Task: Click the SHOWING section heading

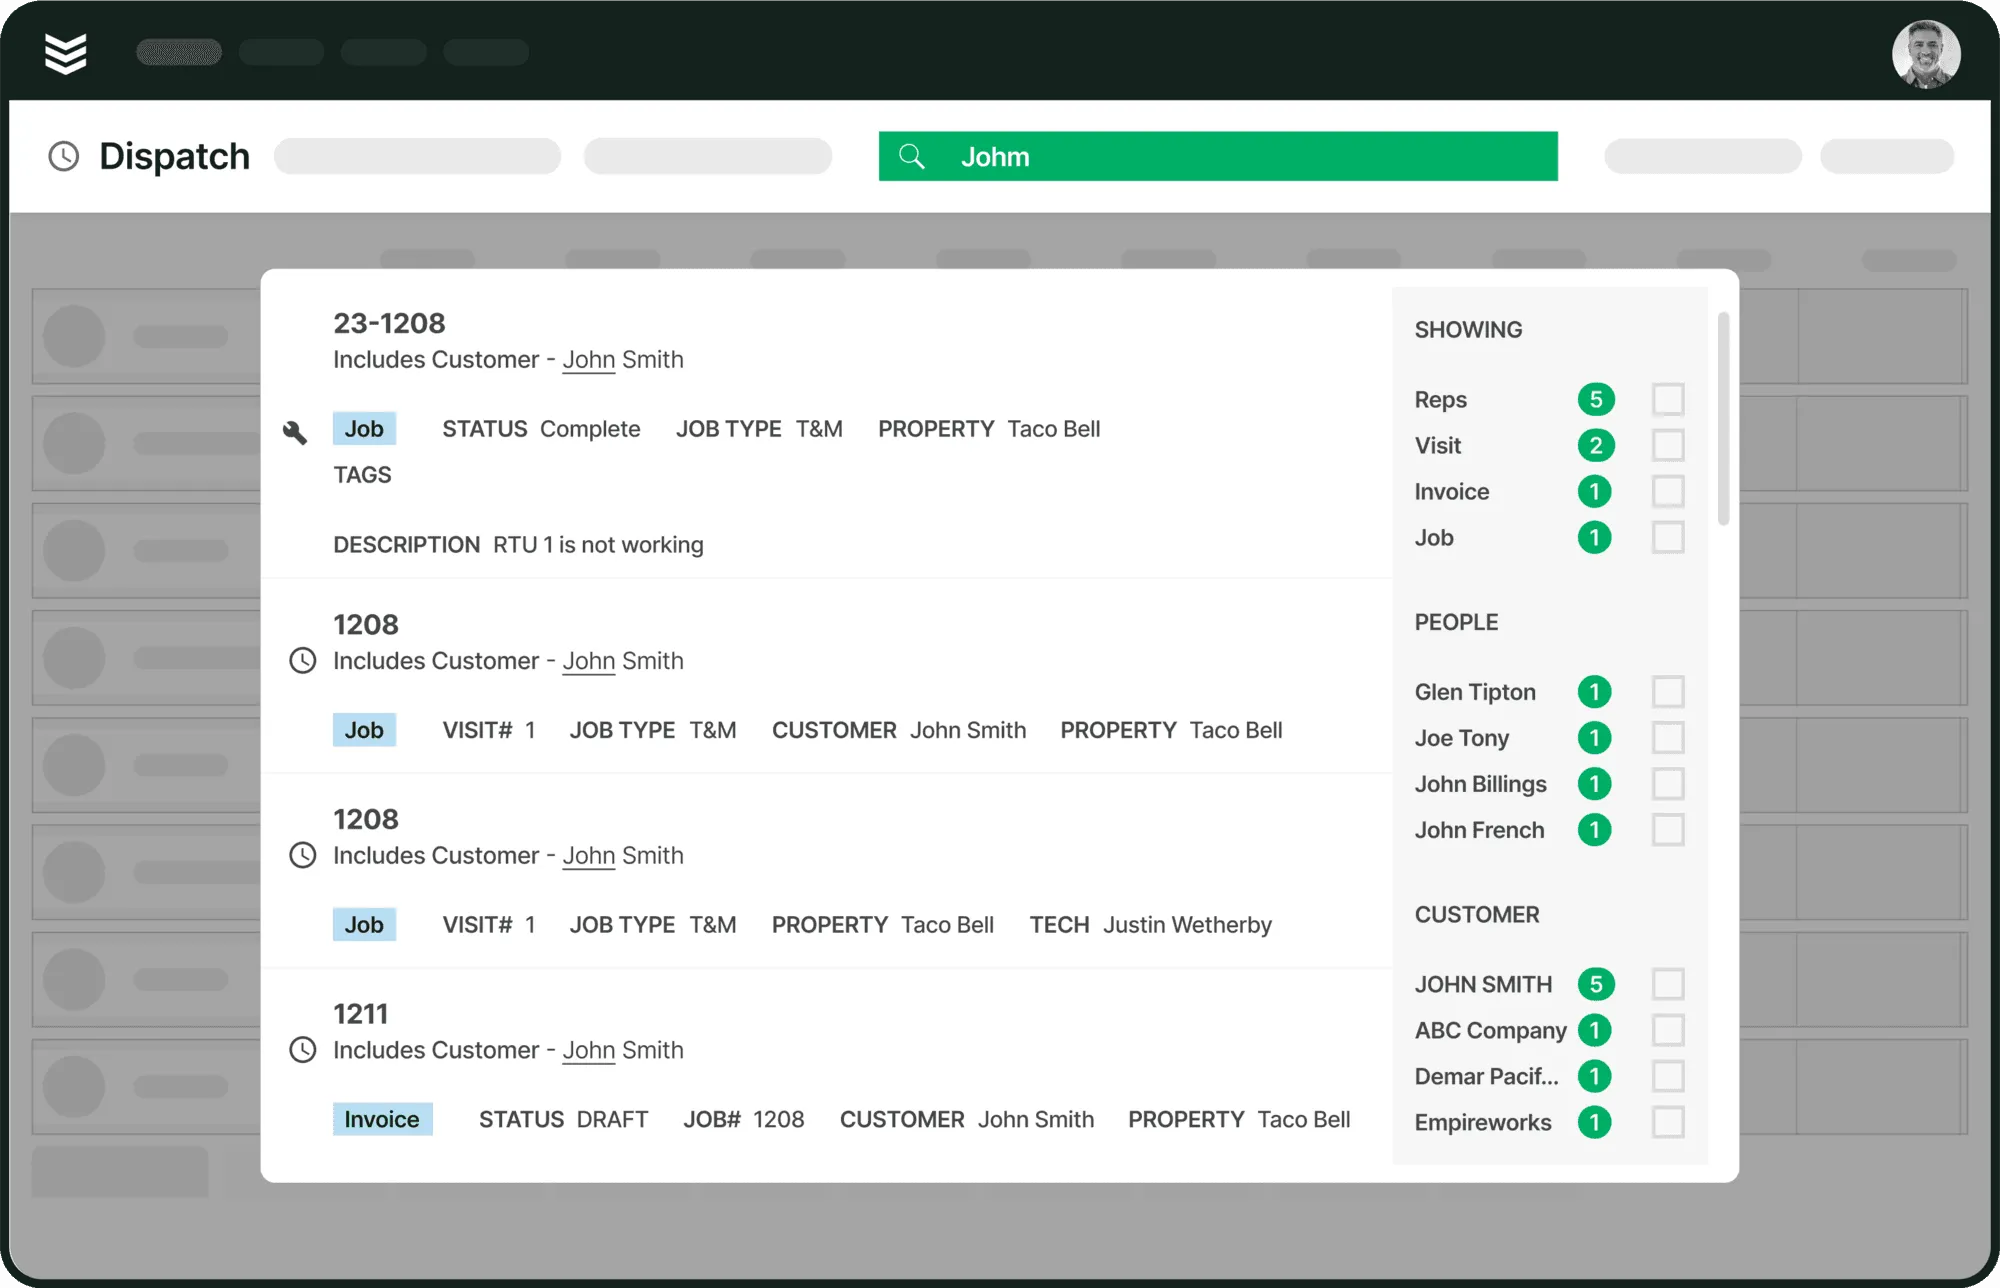Action: (x=1468, y=330)
